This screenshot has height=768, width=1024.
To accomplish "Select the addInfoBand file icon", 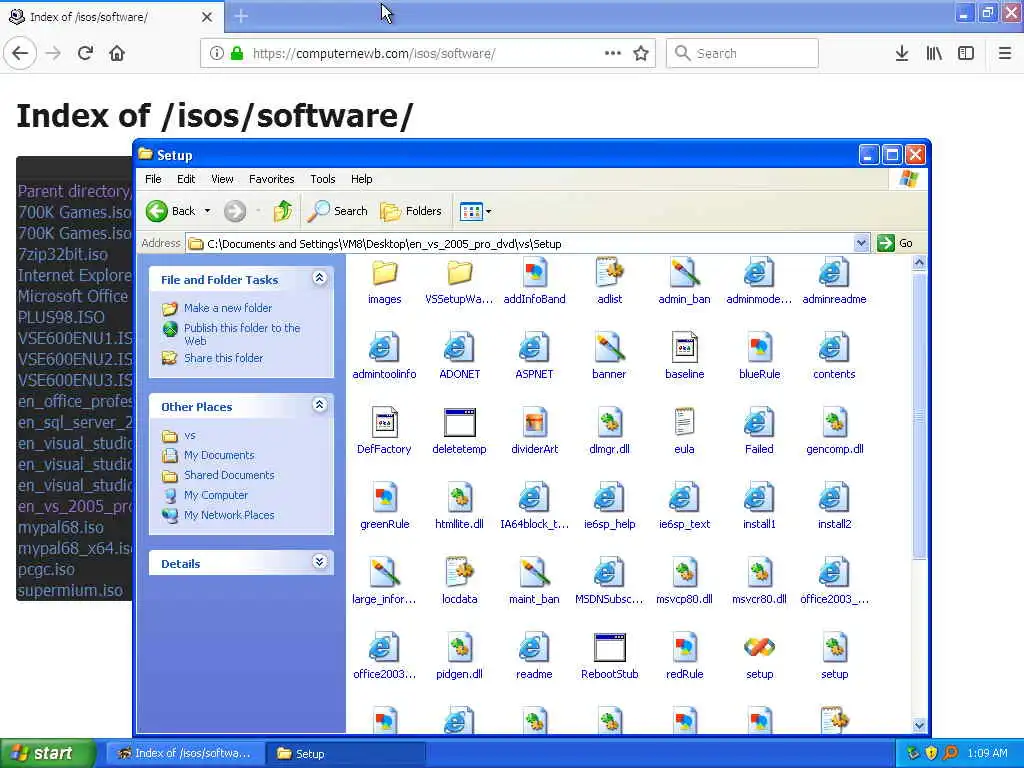I will pos(534,272).
